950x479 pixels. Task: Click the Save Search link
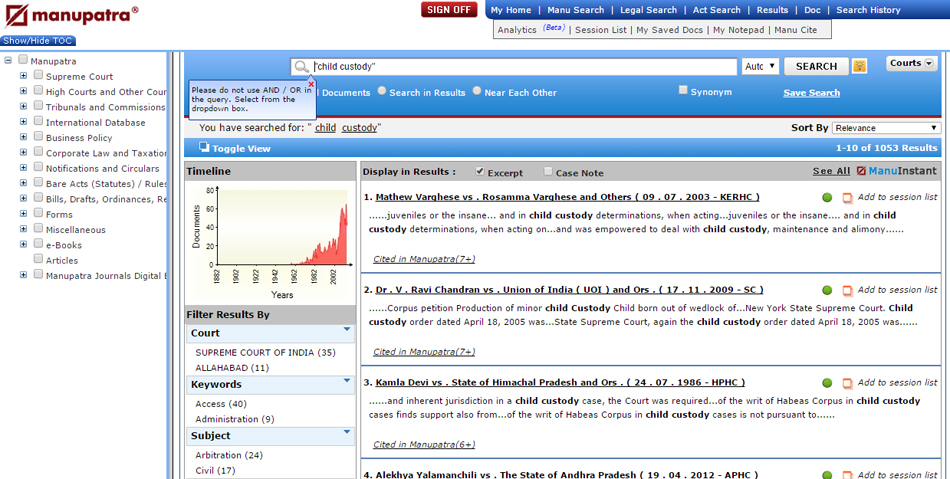point(811,93)
